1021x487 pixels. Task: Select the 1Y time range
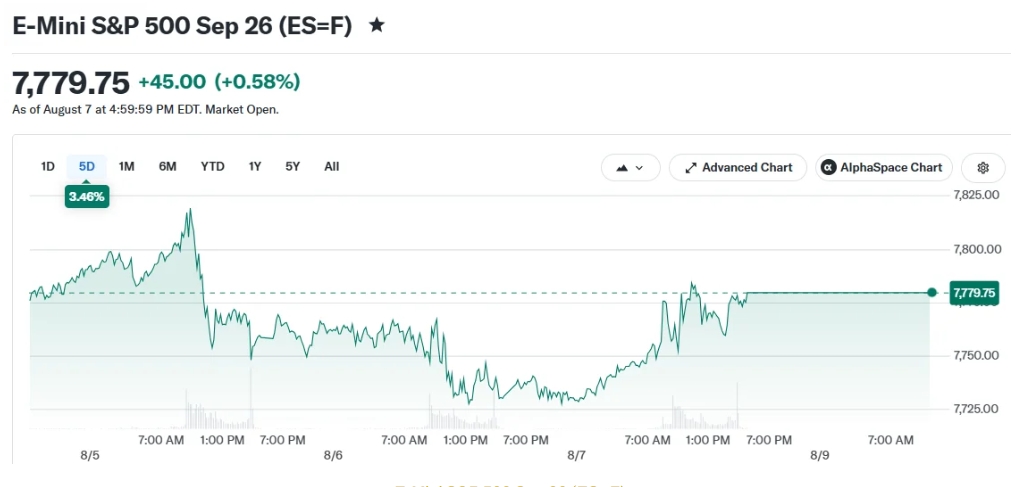tap(255, 167)
